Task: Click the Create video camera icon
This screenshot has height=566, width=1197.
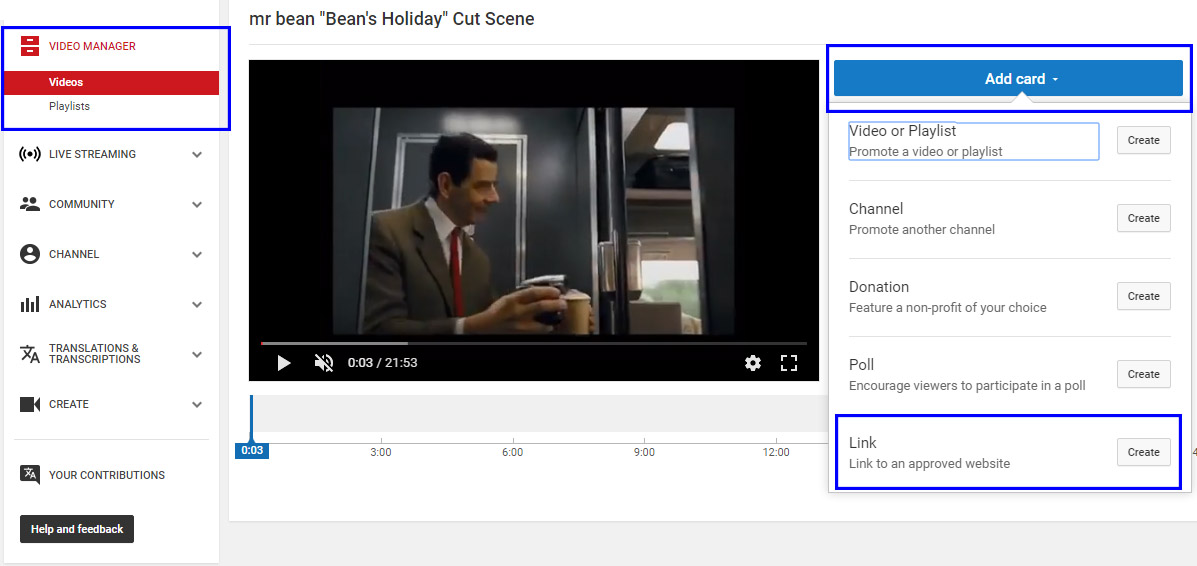Action: [x=30, y=404]
